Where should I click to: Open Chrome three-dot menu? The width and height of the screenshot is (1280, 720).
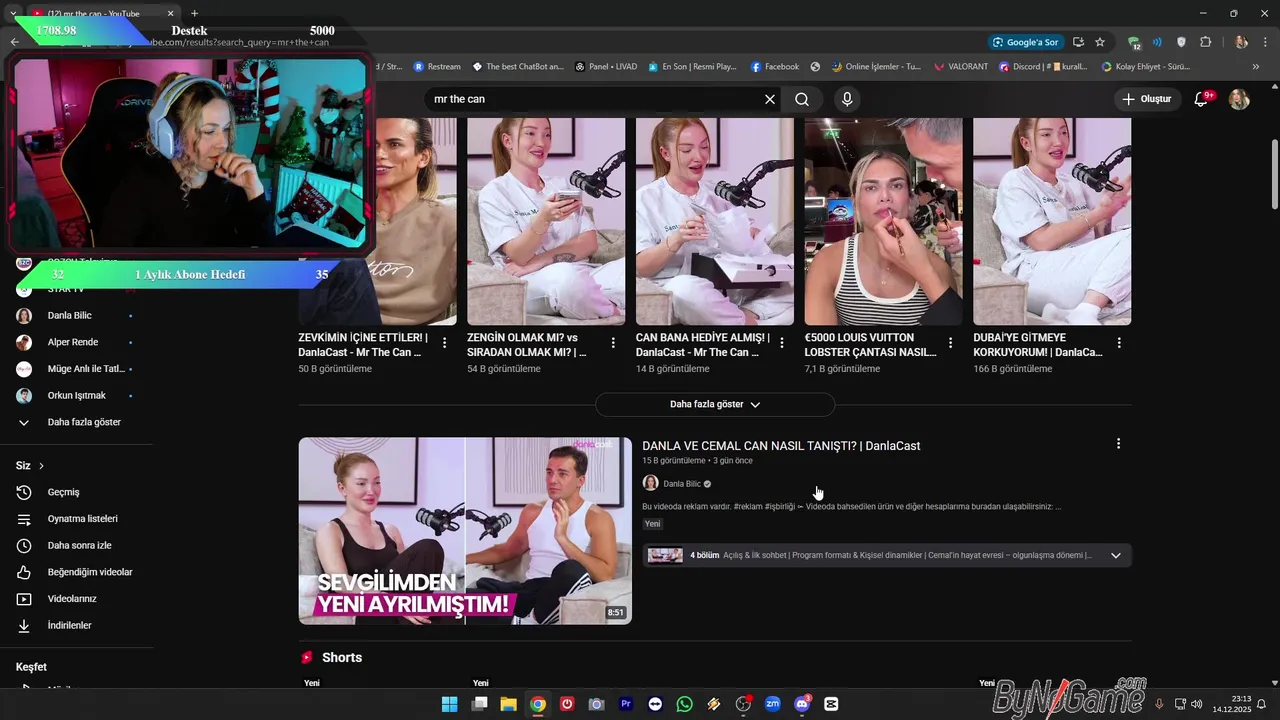click(1264, 42)
